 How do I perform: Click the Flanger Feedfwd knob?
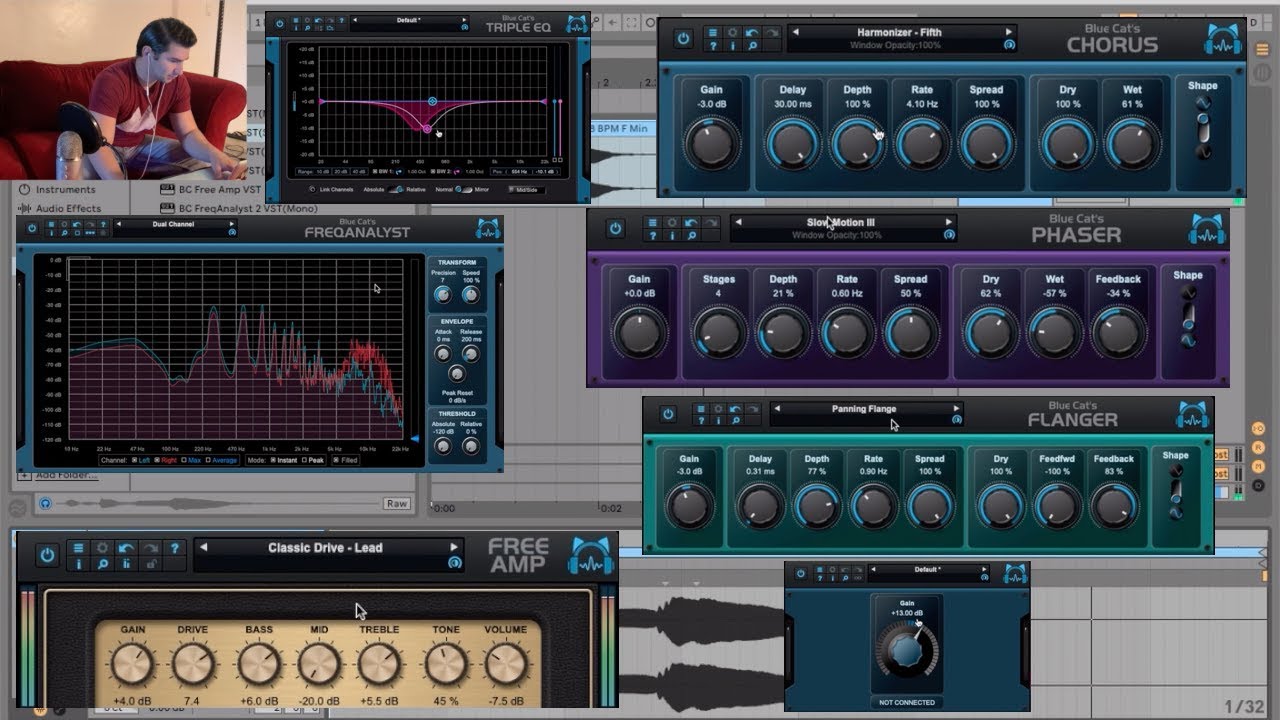click(1057, 506)
